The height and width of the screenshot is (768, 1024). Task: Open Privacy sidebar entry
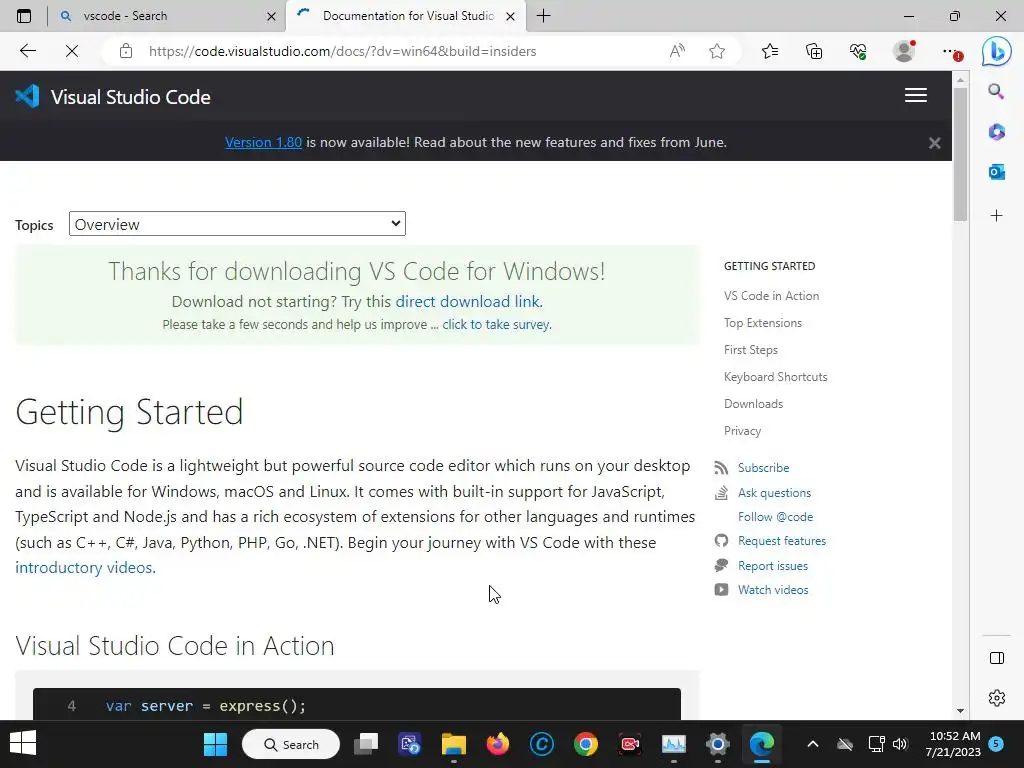742,431
